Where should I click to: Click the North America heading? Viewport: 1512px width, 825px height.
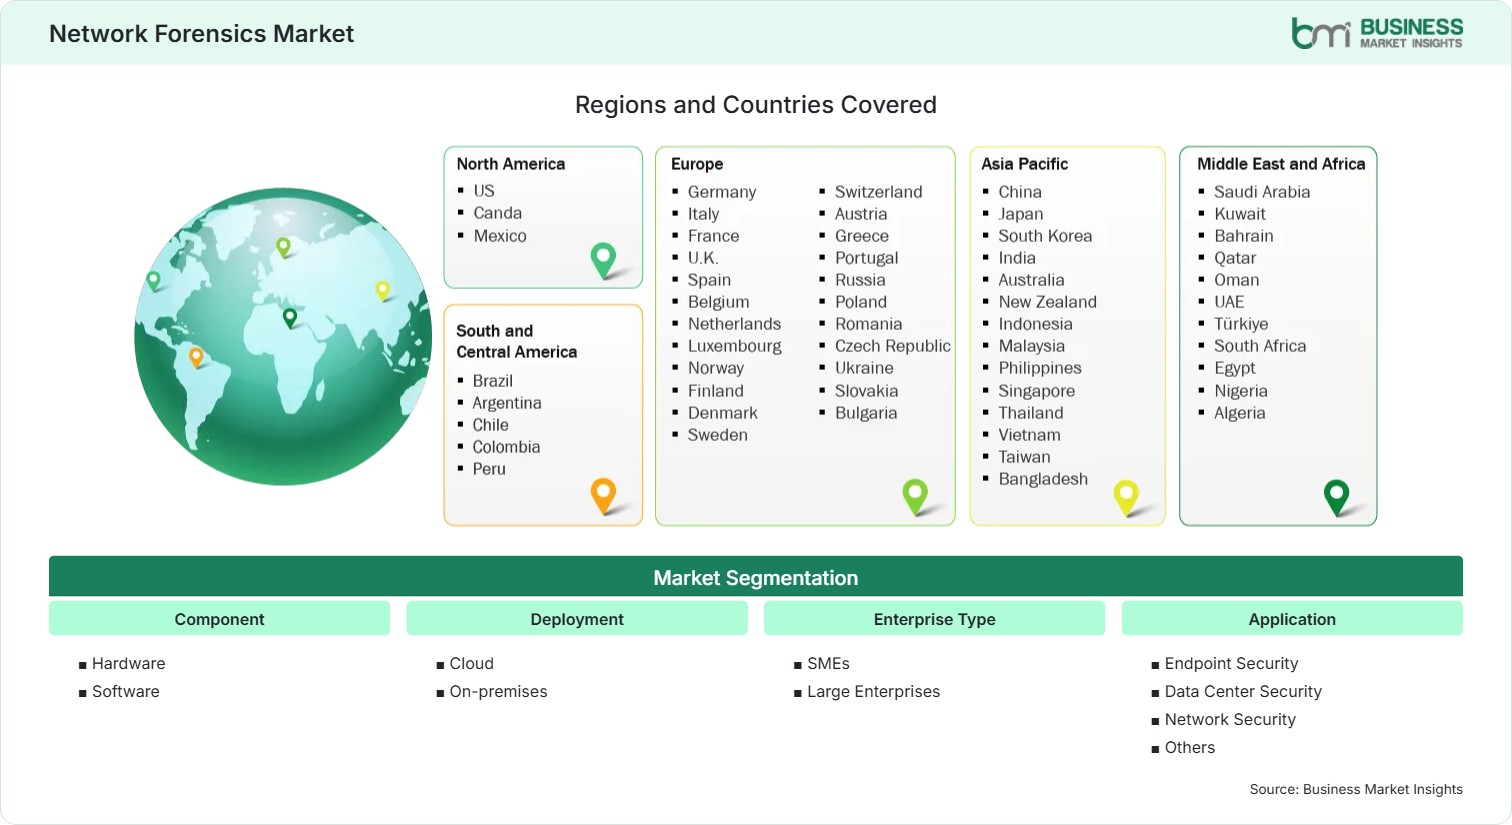click(x=510, y=164)
